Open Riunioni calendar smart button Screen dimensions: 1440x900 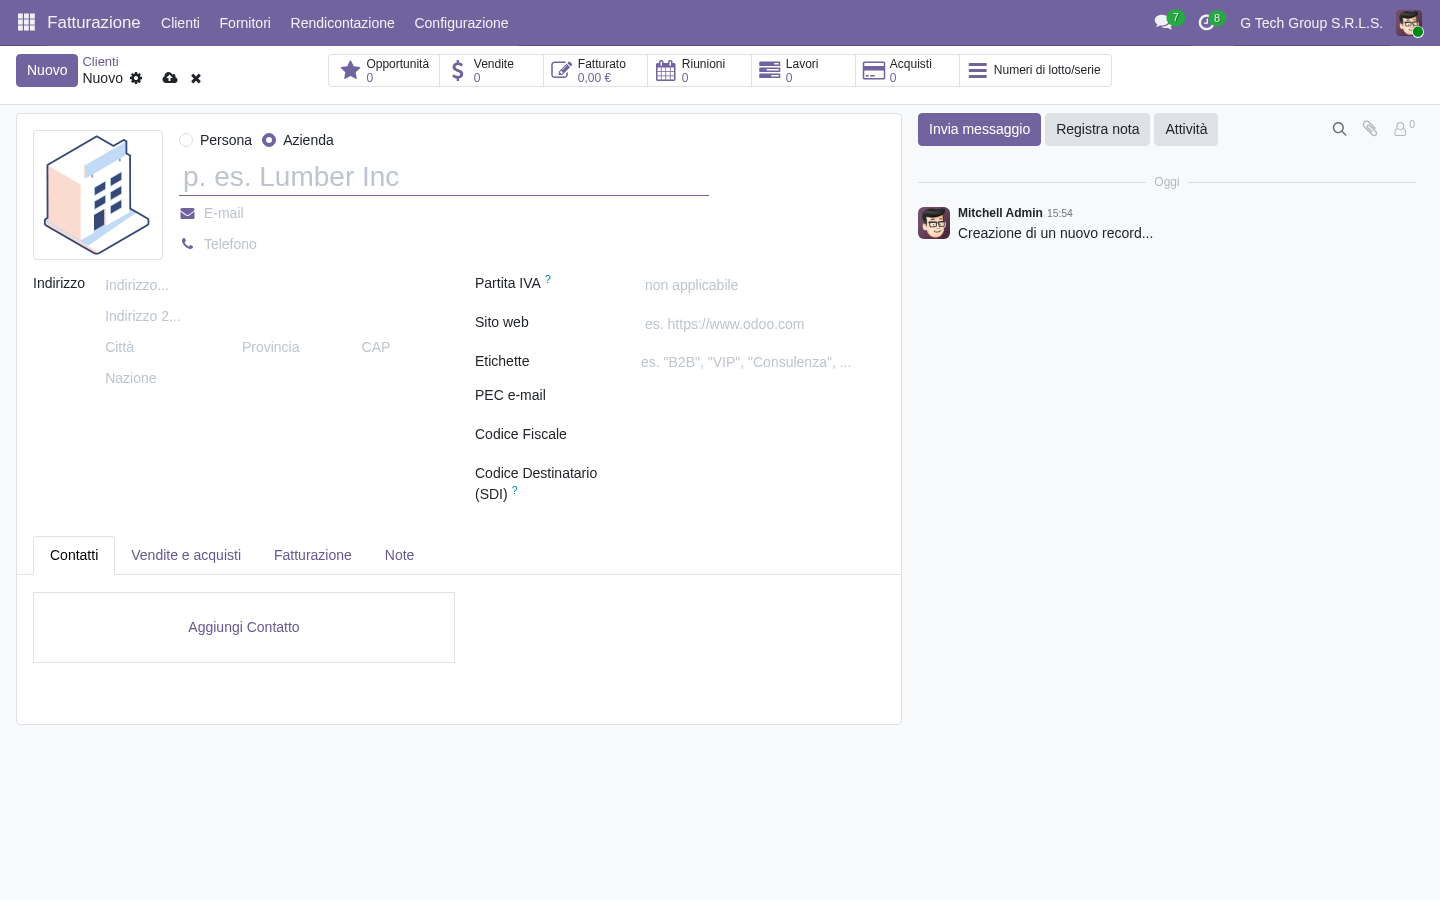click(699, 70)
